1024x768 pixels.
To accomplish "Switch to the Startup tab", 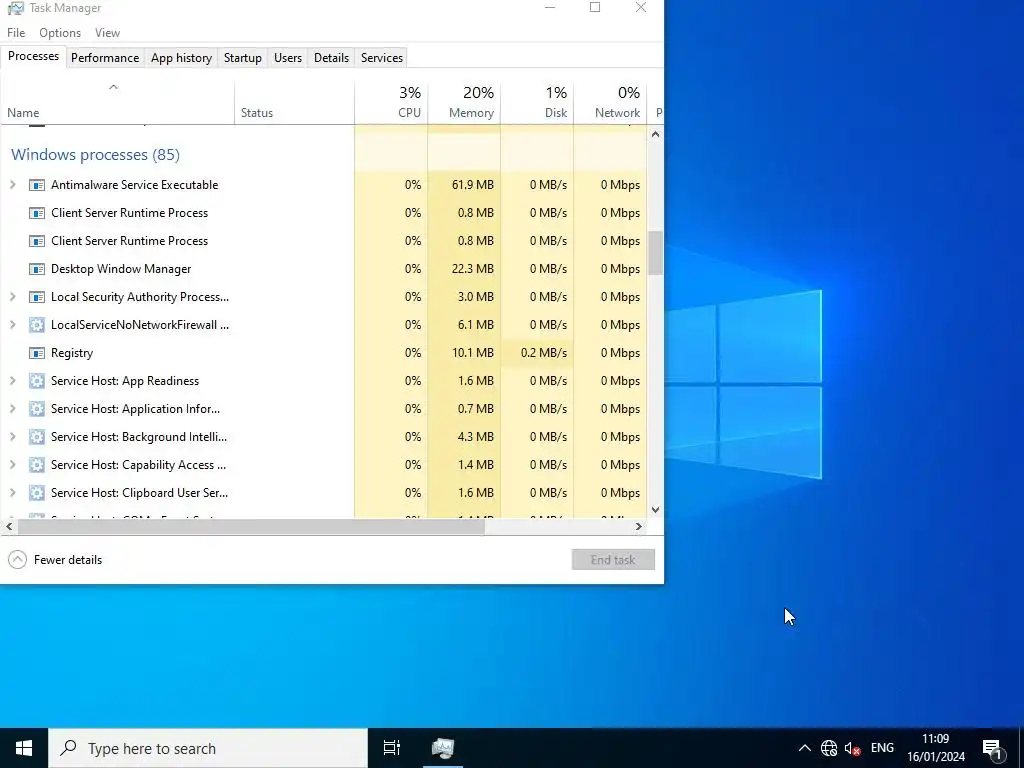I will click(243, 58).
